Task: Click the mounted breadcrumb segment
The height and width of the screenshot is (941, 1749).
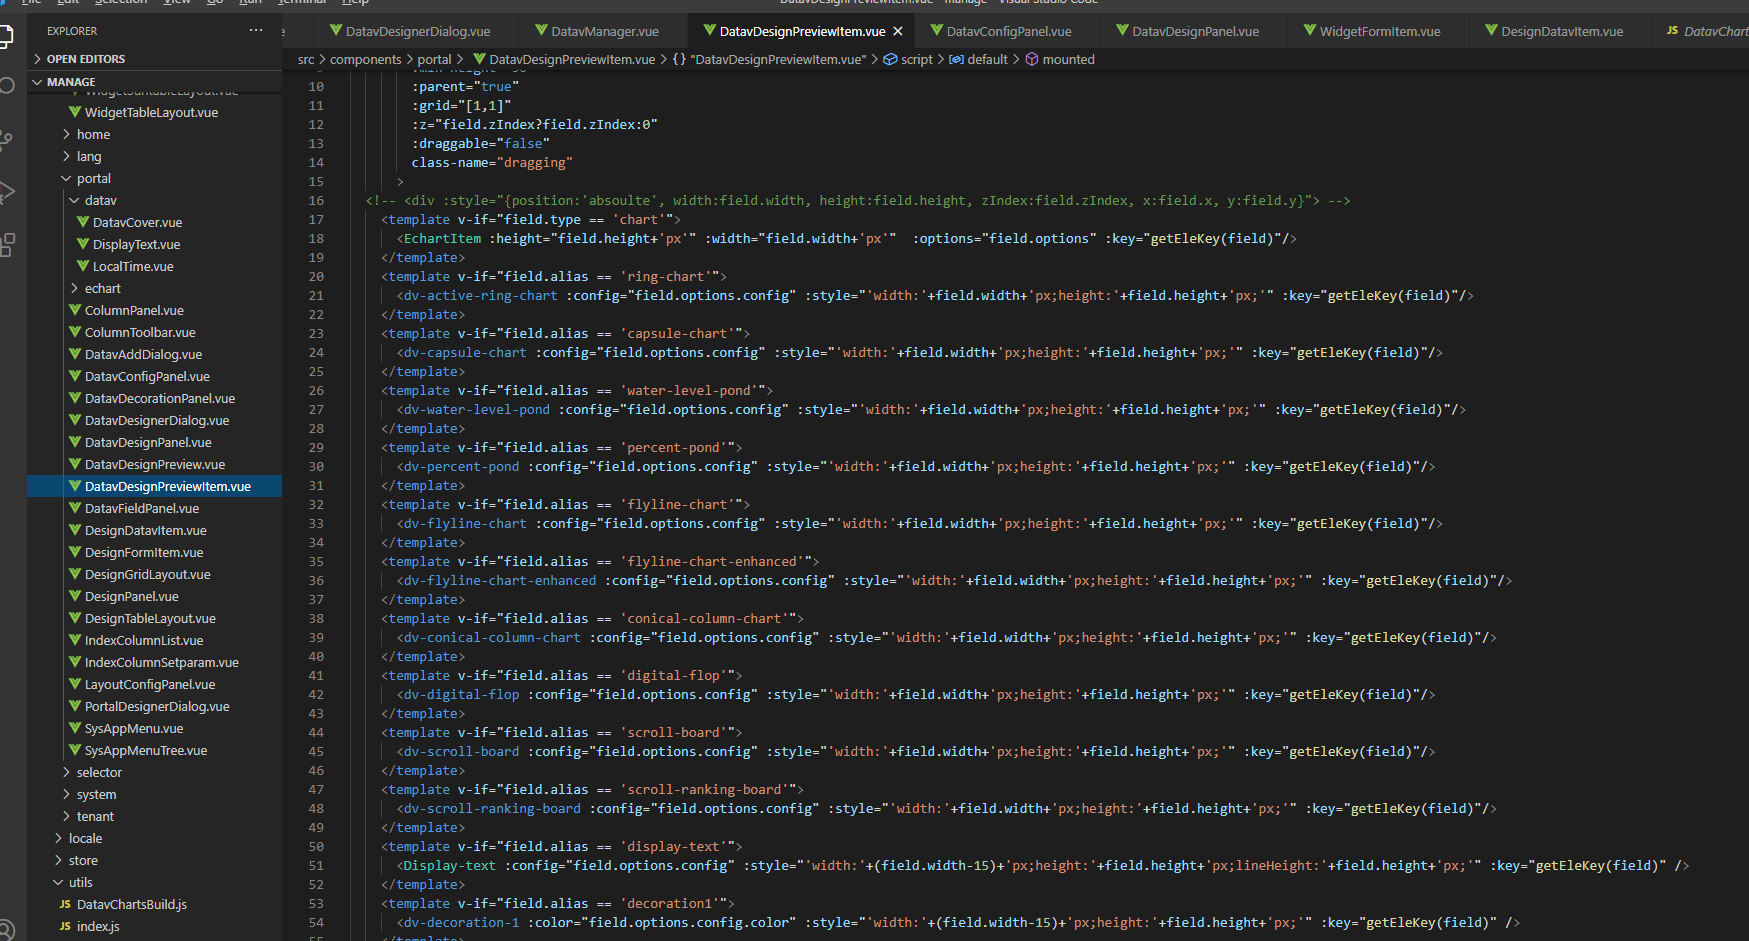Action: coord(1069,59)
